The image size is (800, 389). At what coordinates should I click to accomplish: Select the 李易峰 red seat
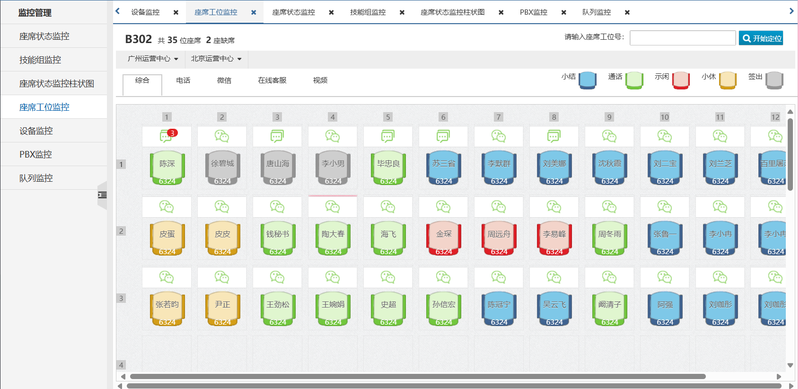(x=554, y=238)
